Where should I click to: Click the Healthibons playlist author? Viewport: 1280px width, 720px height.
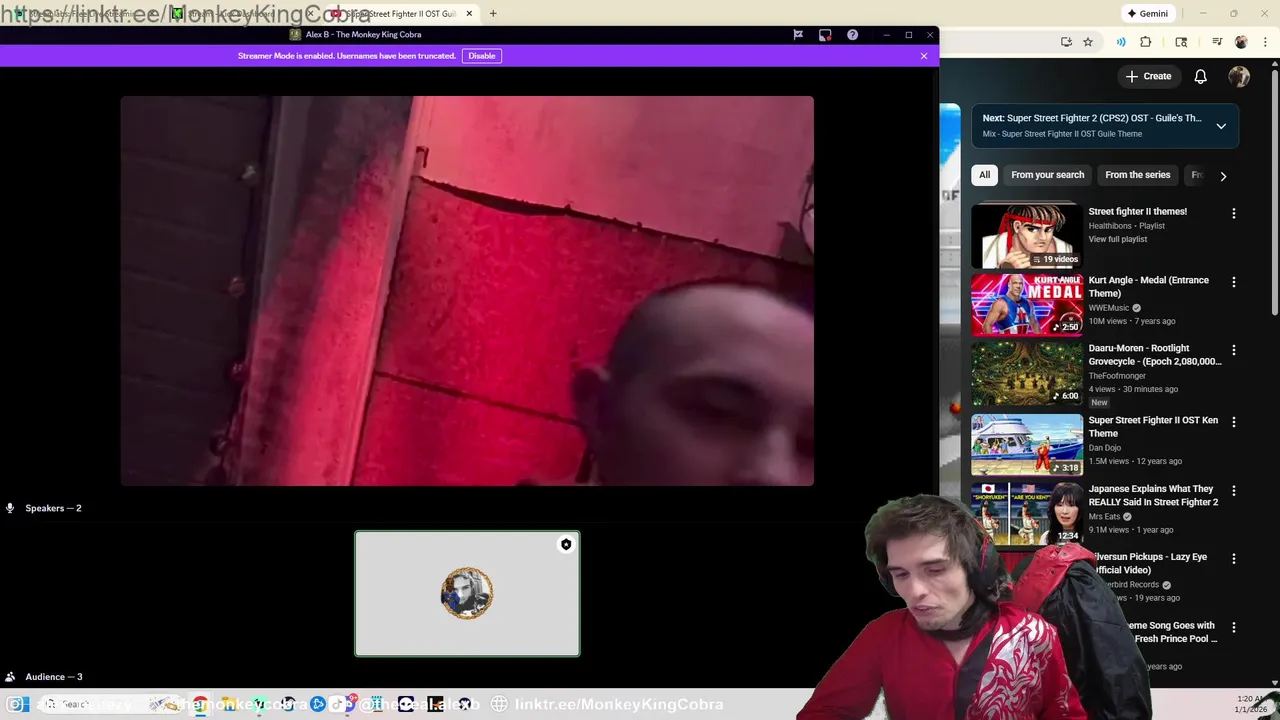click(x=1111, y=226)
